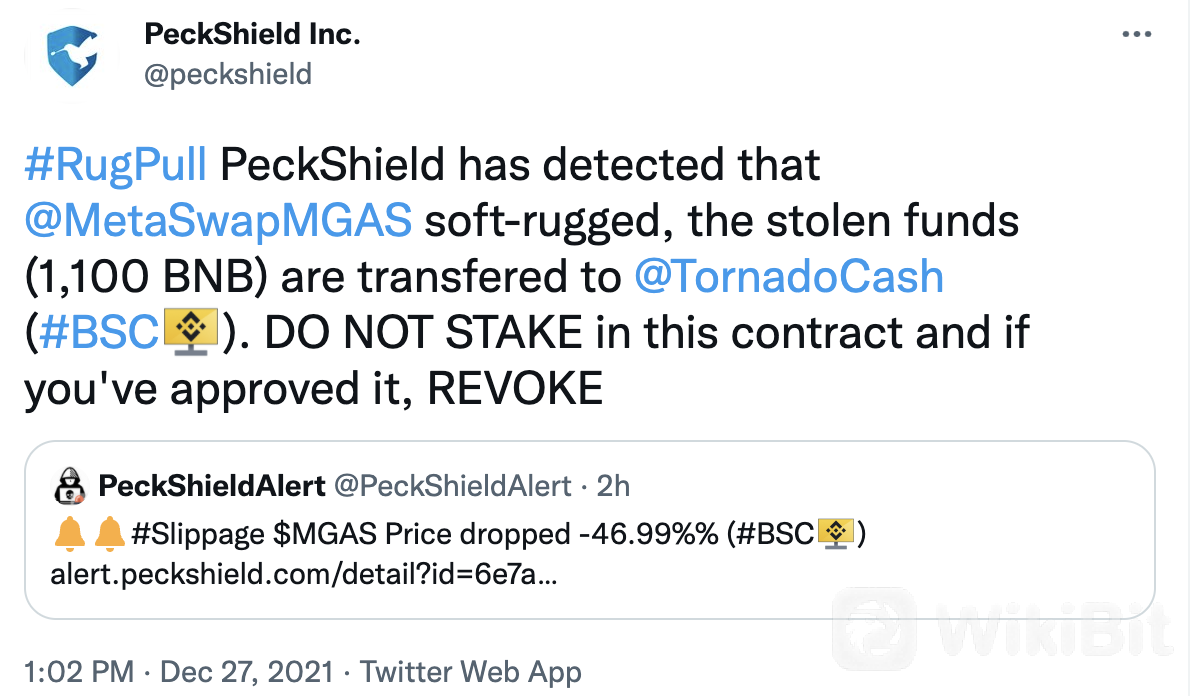Screen dimensions: 1192x696
Task: Open the alert.peckshield.com detail link
Action: pyautogui.click(x=304, y=574)
